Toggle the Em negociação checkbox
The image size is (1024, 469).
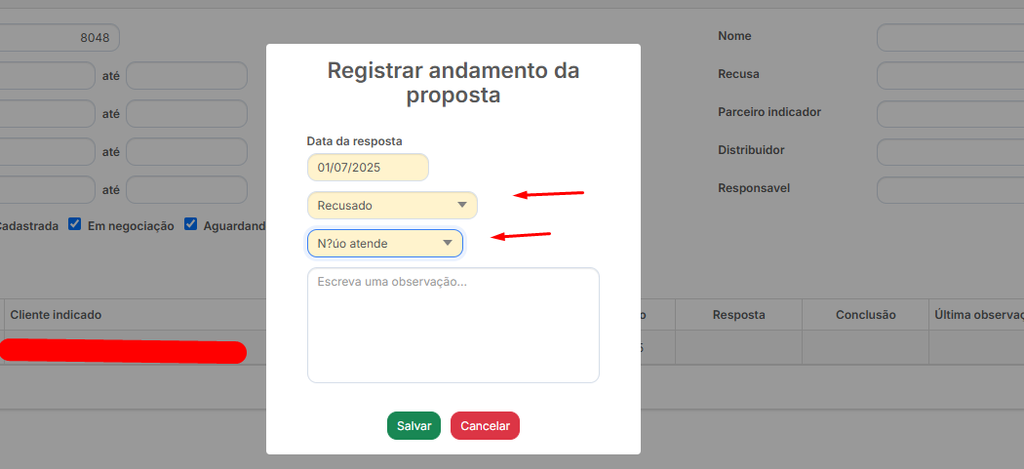75,225
